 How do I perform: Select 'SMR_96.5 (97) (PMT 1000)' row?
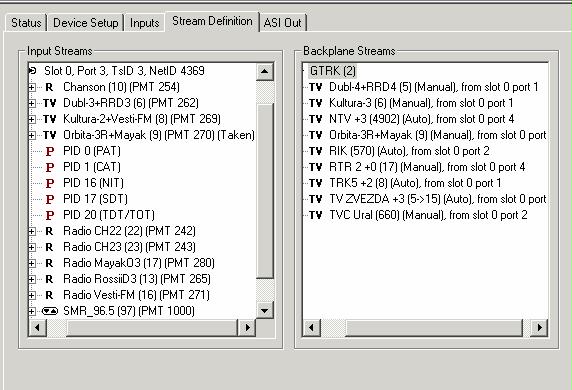[129, 311]
